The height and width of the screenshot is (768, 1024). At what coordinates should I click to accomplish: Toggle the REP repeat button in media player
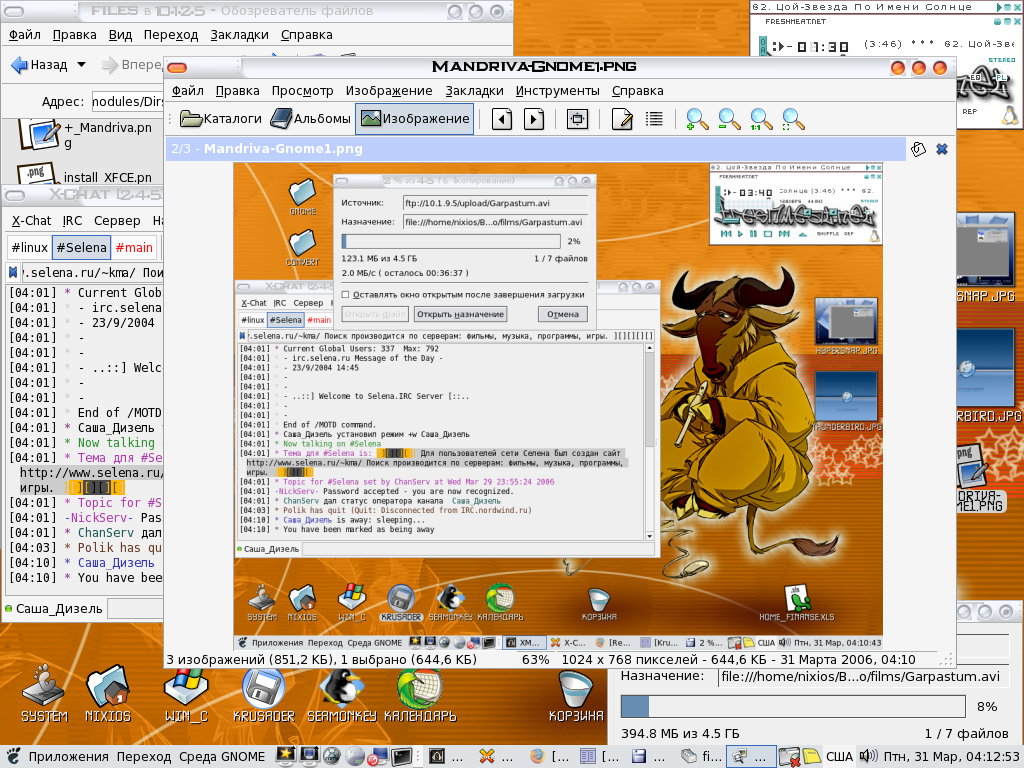(970, 112)
